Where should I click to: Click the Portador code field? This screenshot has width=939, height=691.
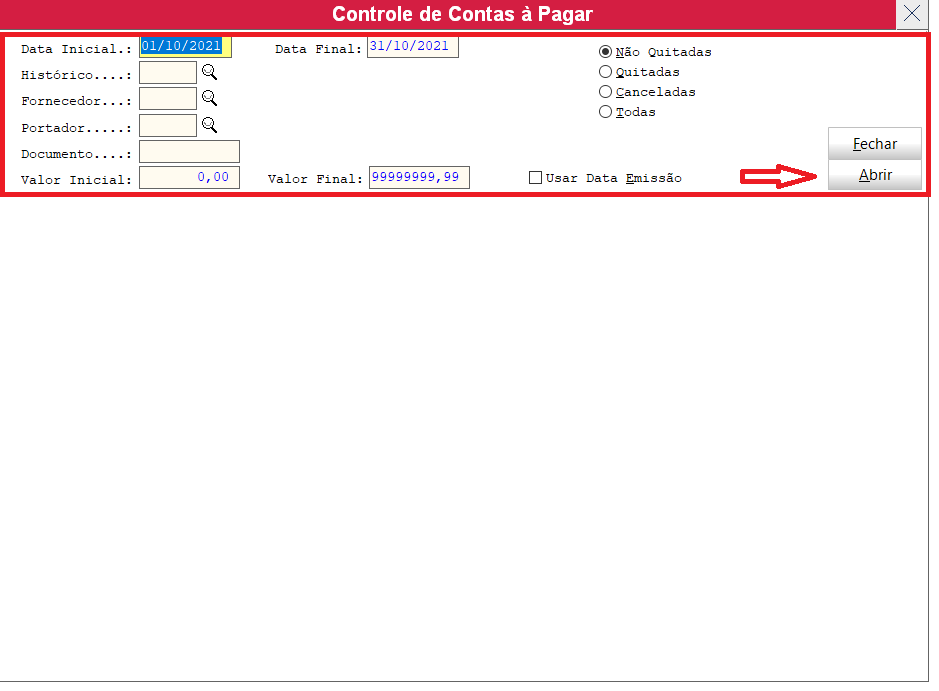click(x=168, y=126)
